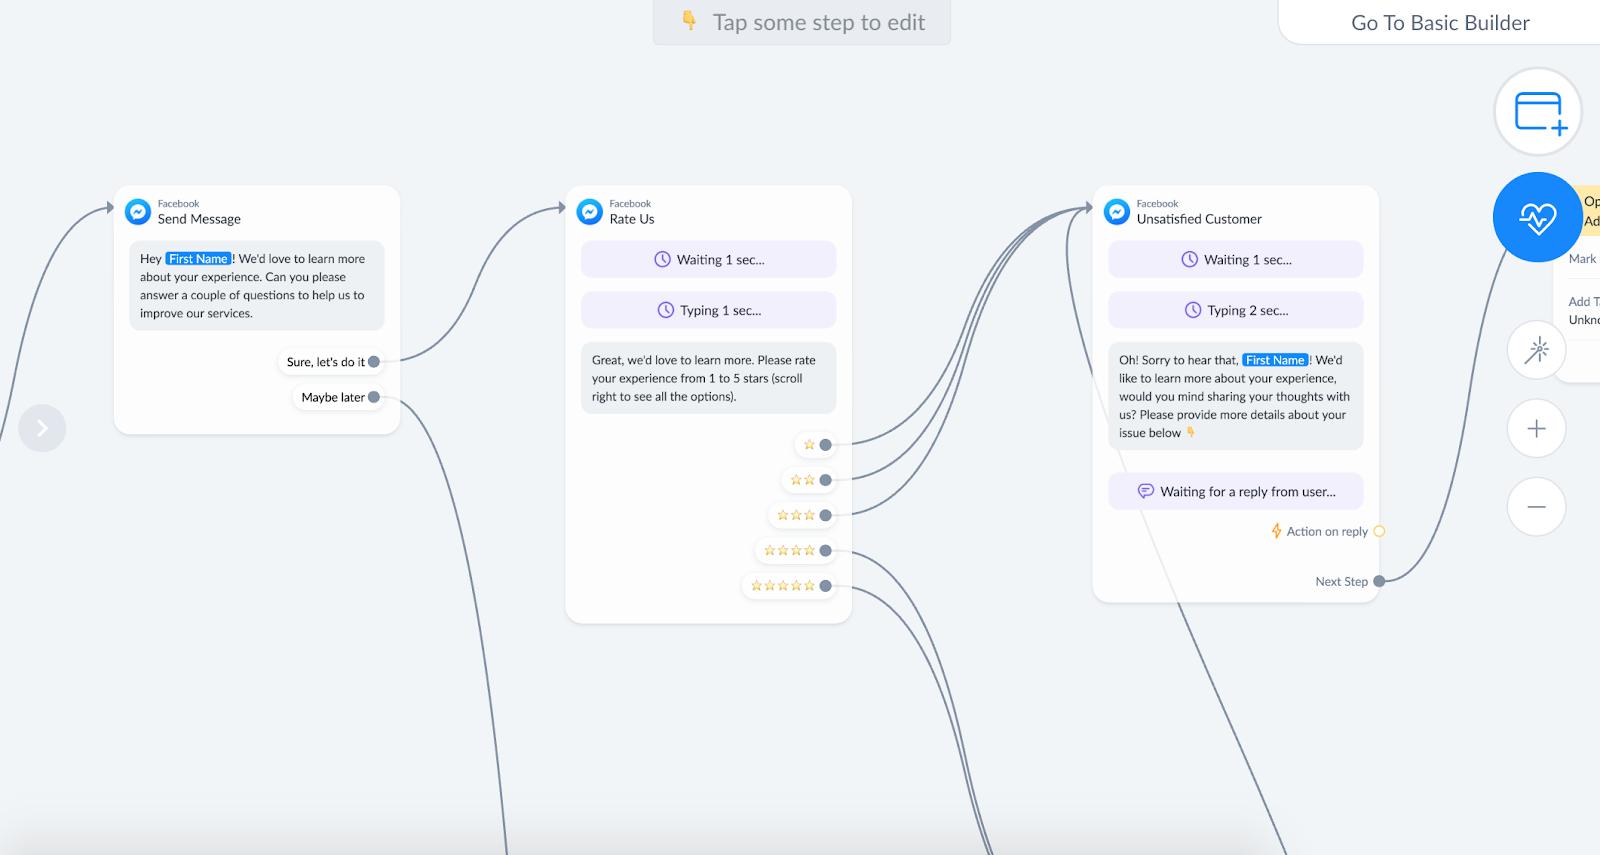Open the flow health heartbeat button

tap(1537, 217)
